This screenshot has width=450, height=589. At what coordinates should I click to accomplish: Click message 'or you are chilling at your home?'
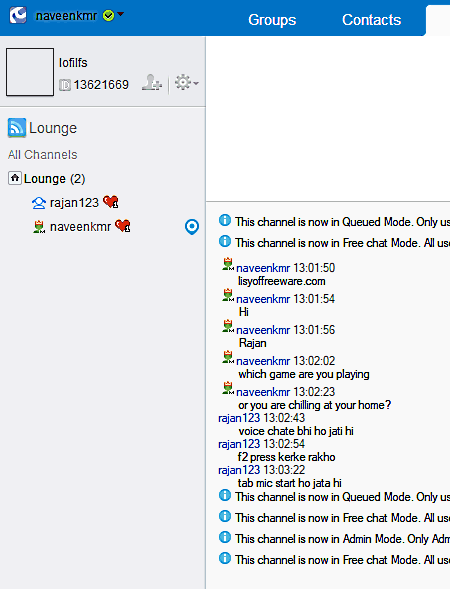tap(315, 405)
